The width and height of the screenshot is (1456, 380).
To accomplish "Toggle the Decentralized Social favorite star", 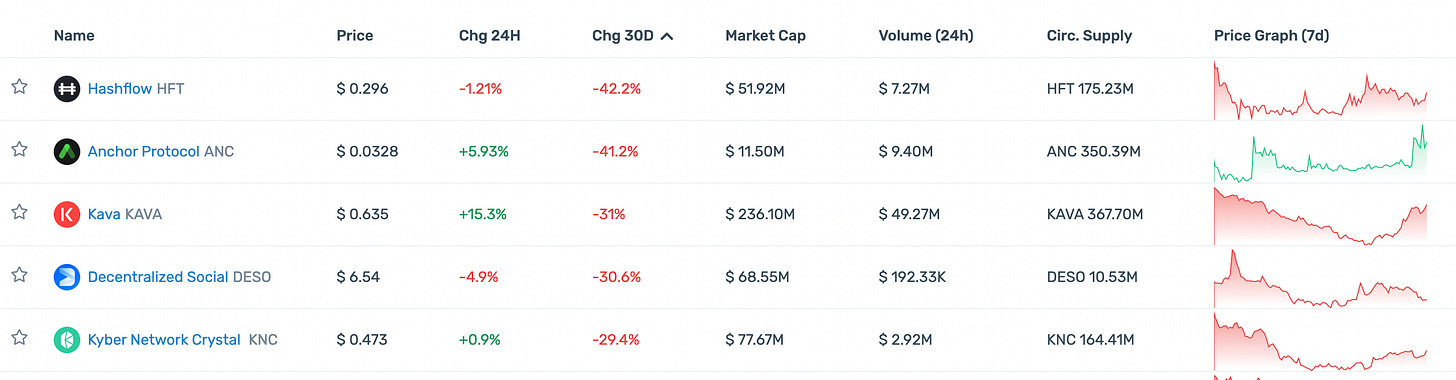I will click(19, 275).
